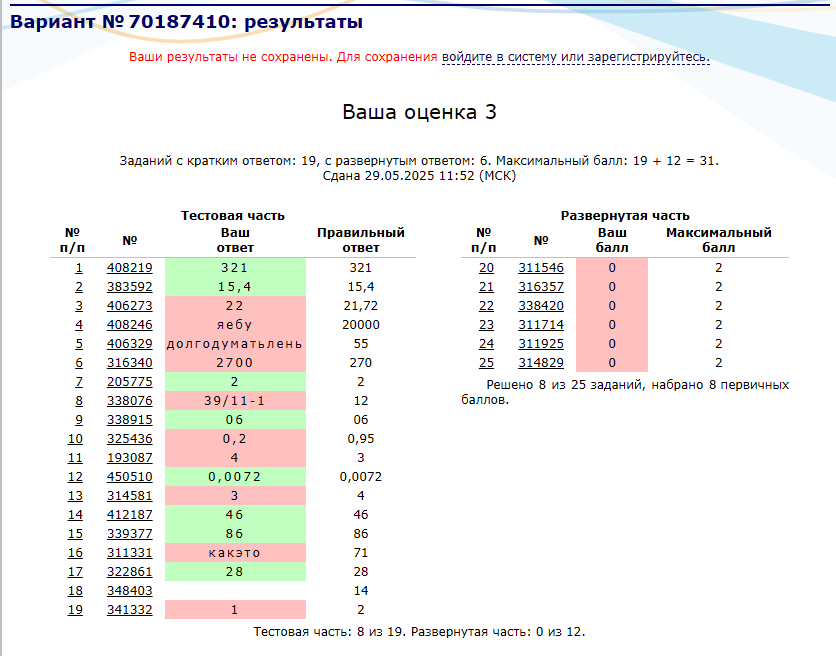Click the correct answer "71" in row 16
This screenshot has height=656, width=836.
pos(361,553)
